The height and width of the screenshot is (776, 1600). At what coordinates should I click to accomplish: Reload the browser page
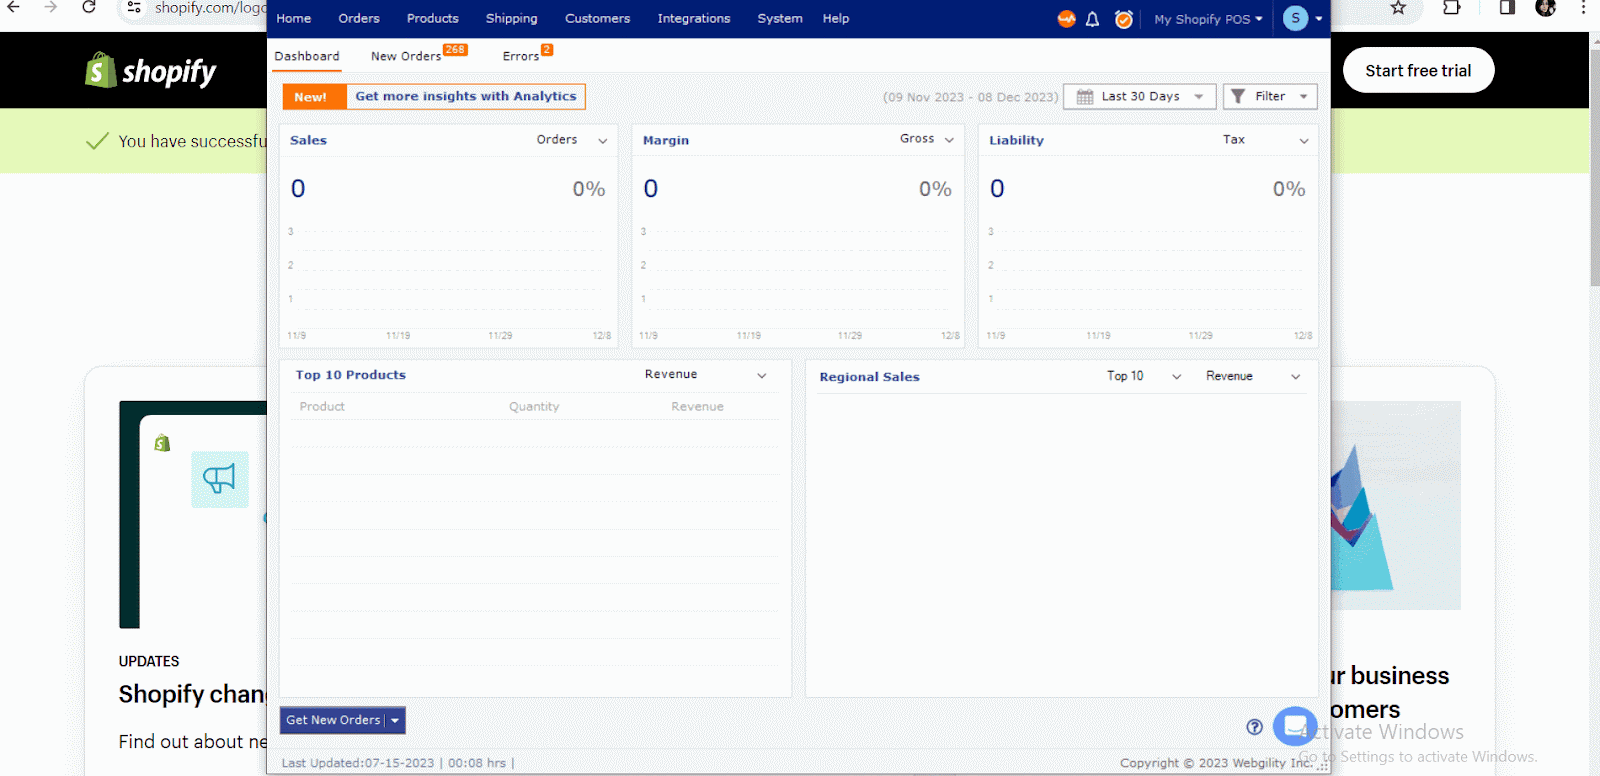(x=89, y=8)
